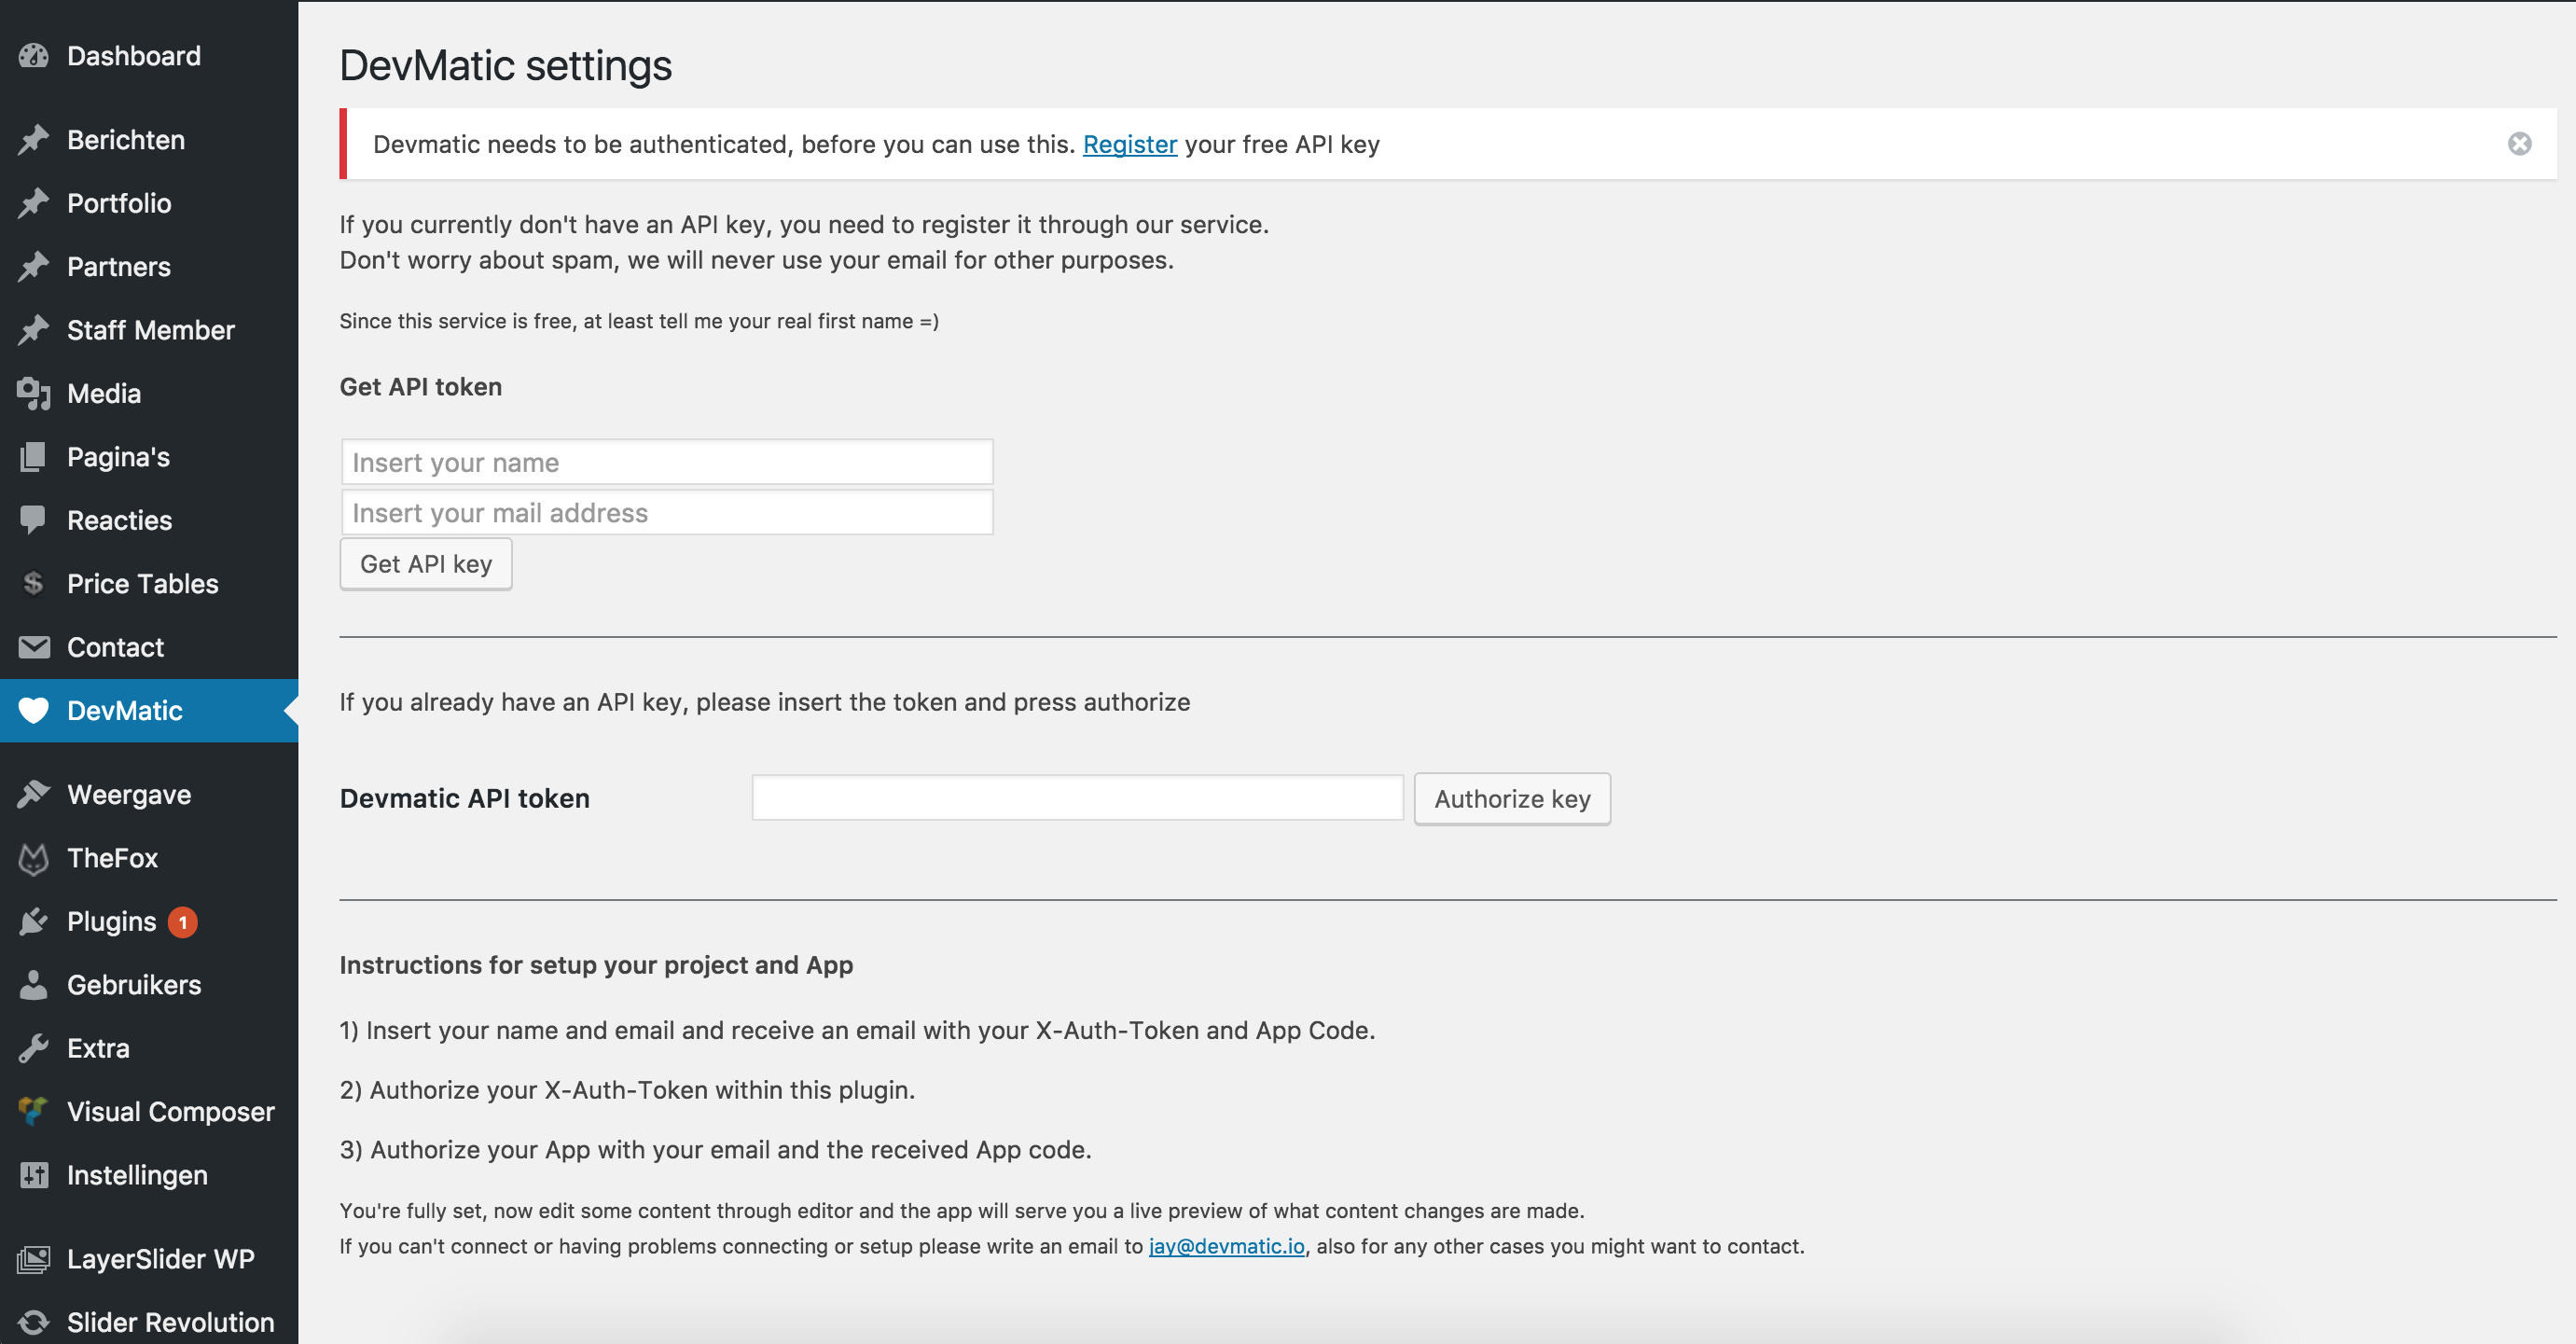Image resolution: width=2576 pixels, height=1344 pixels.
Task: Click the Plugins plug icon
Action: [33, 921]
